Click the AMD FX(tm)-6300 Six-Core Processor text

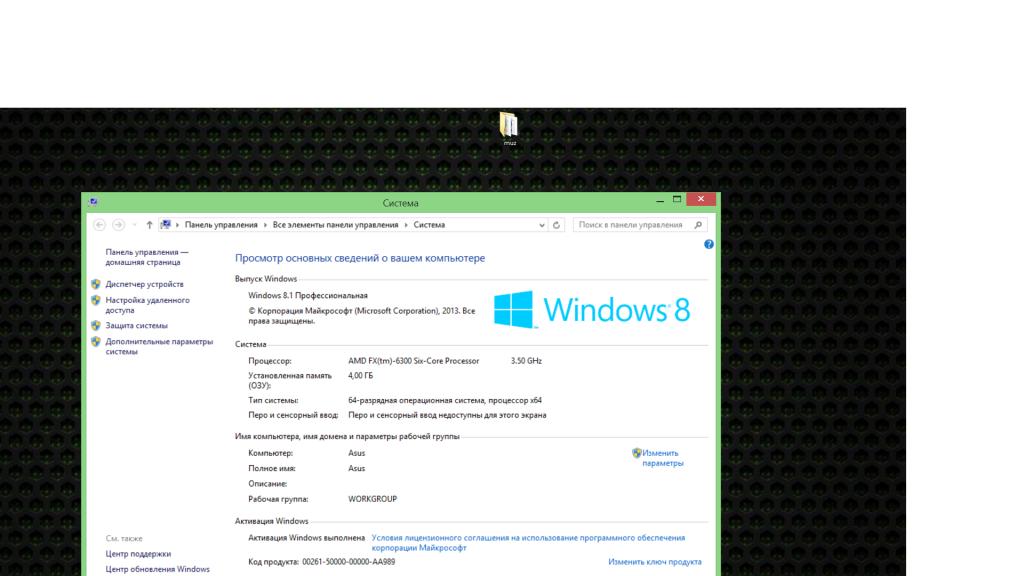pyautogui.click(x=413, y=361)
